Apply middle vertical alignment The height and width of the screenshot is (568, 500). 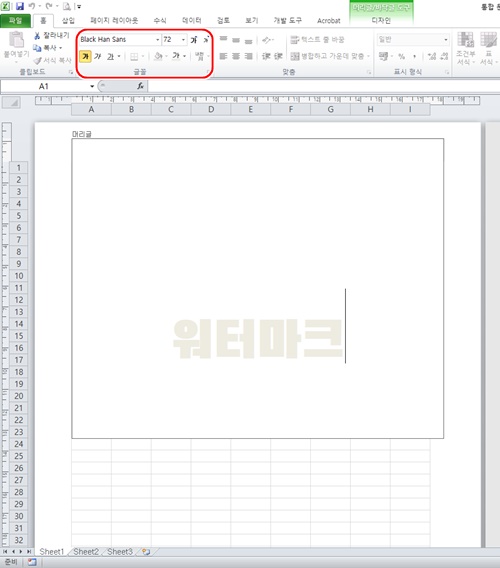tap(236, 39)
